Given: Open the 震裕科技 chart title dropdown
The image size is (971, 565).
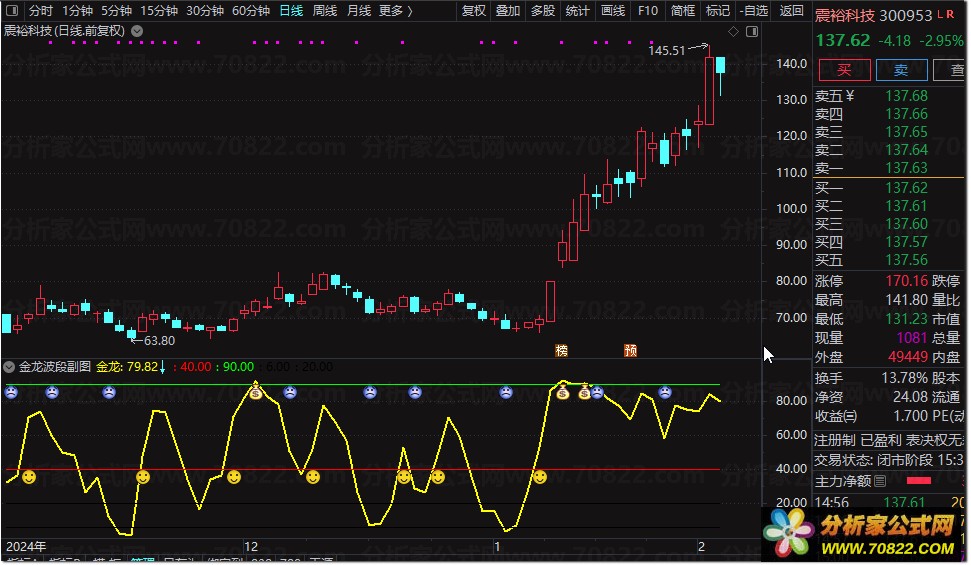Looking at the screenshot, I should coord(137,30).
